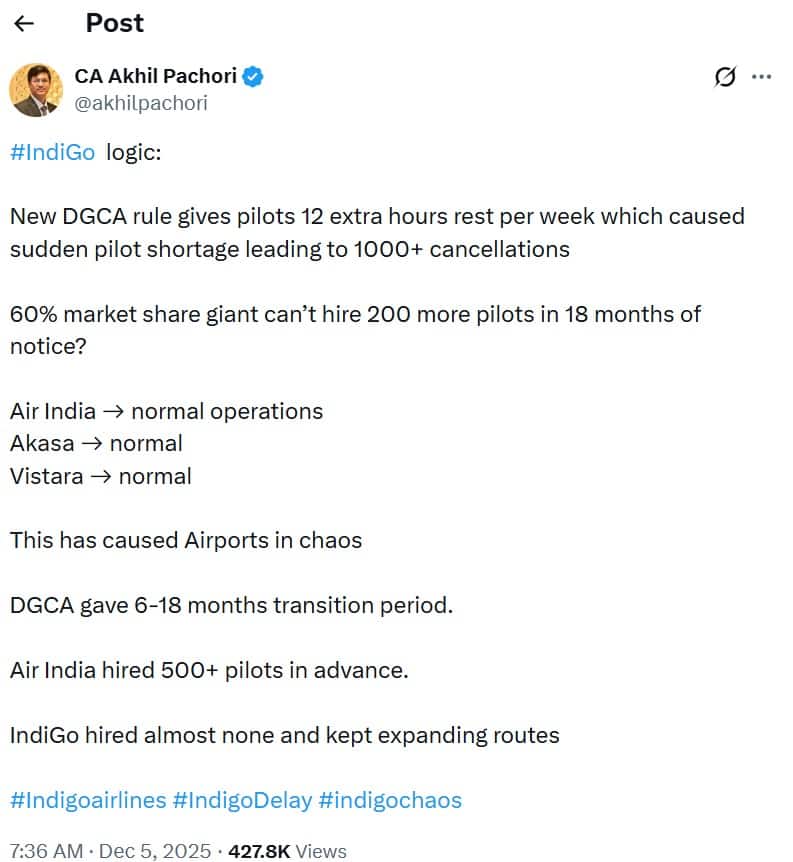The width and height of the screenshot is (793, 862).
Task: Click the blue verified badge
Action: (254, 76)
